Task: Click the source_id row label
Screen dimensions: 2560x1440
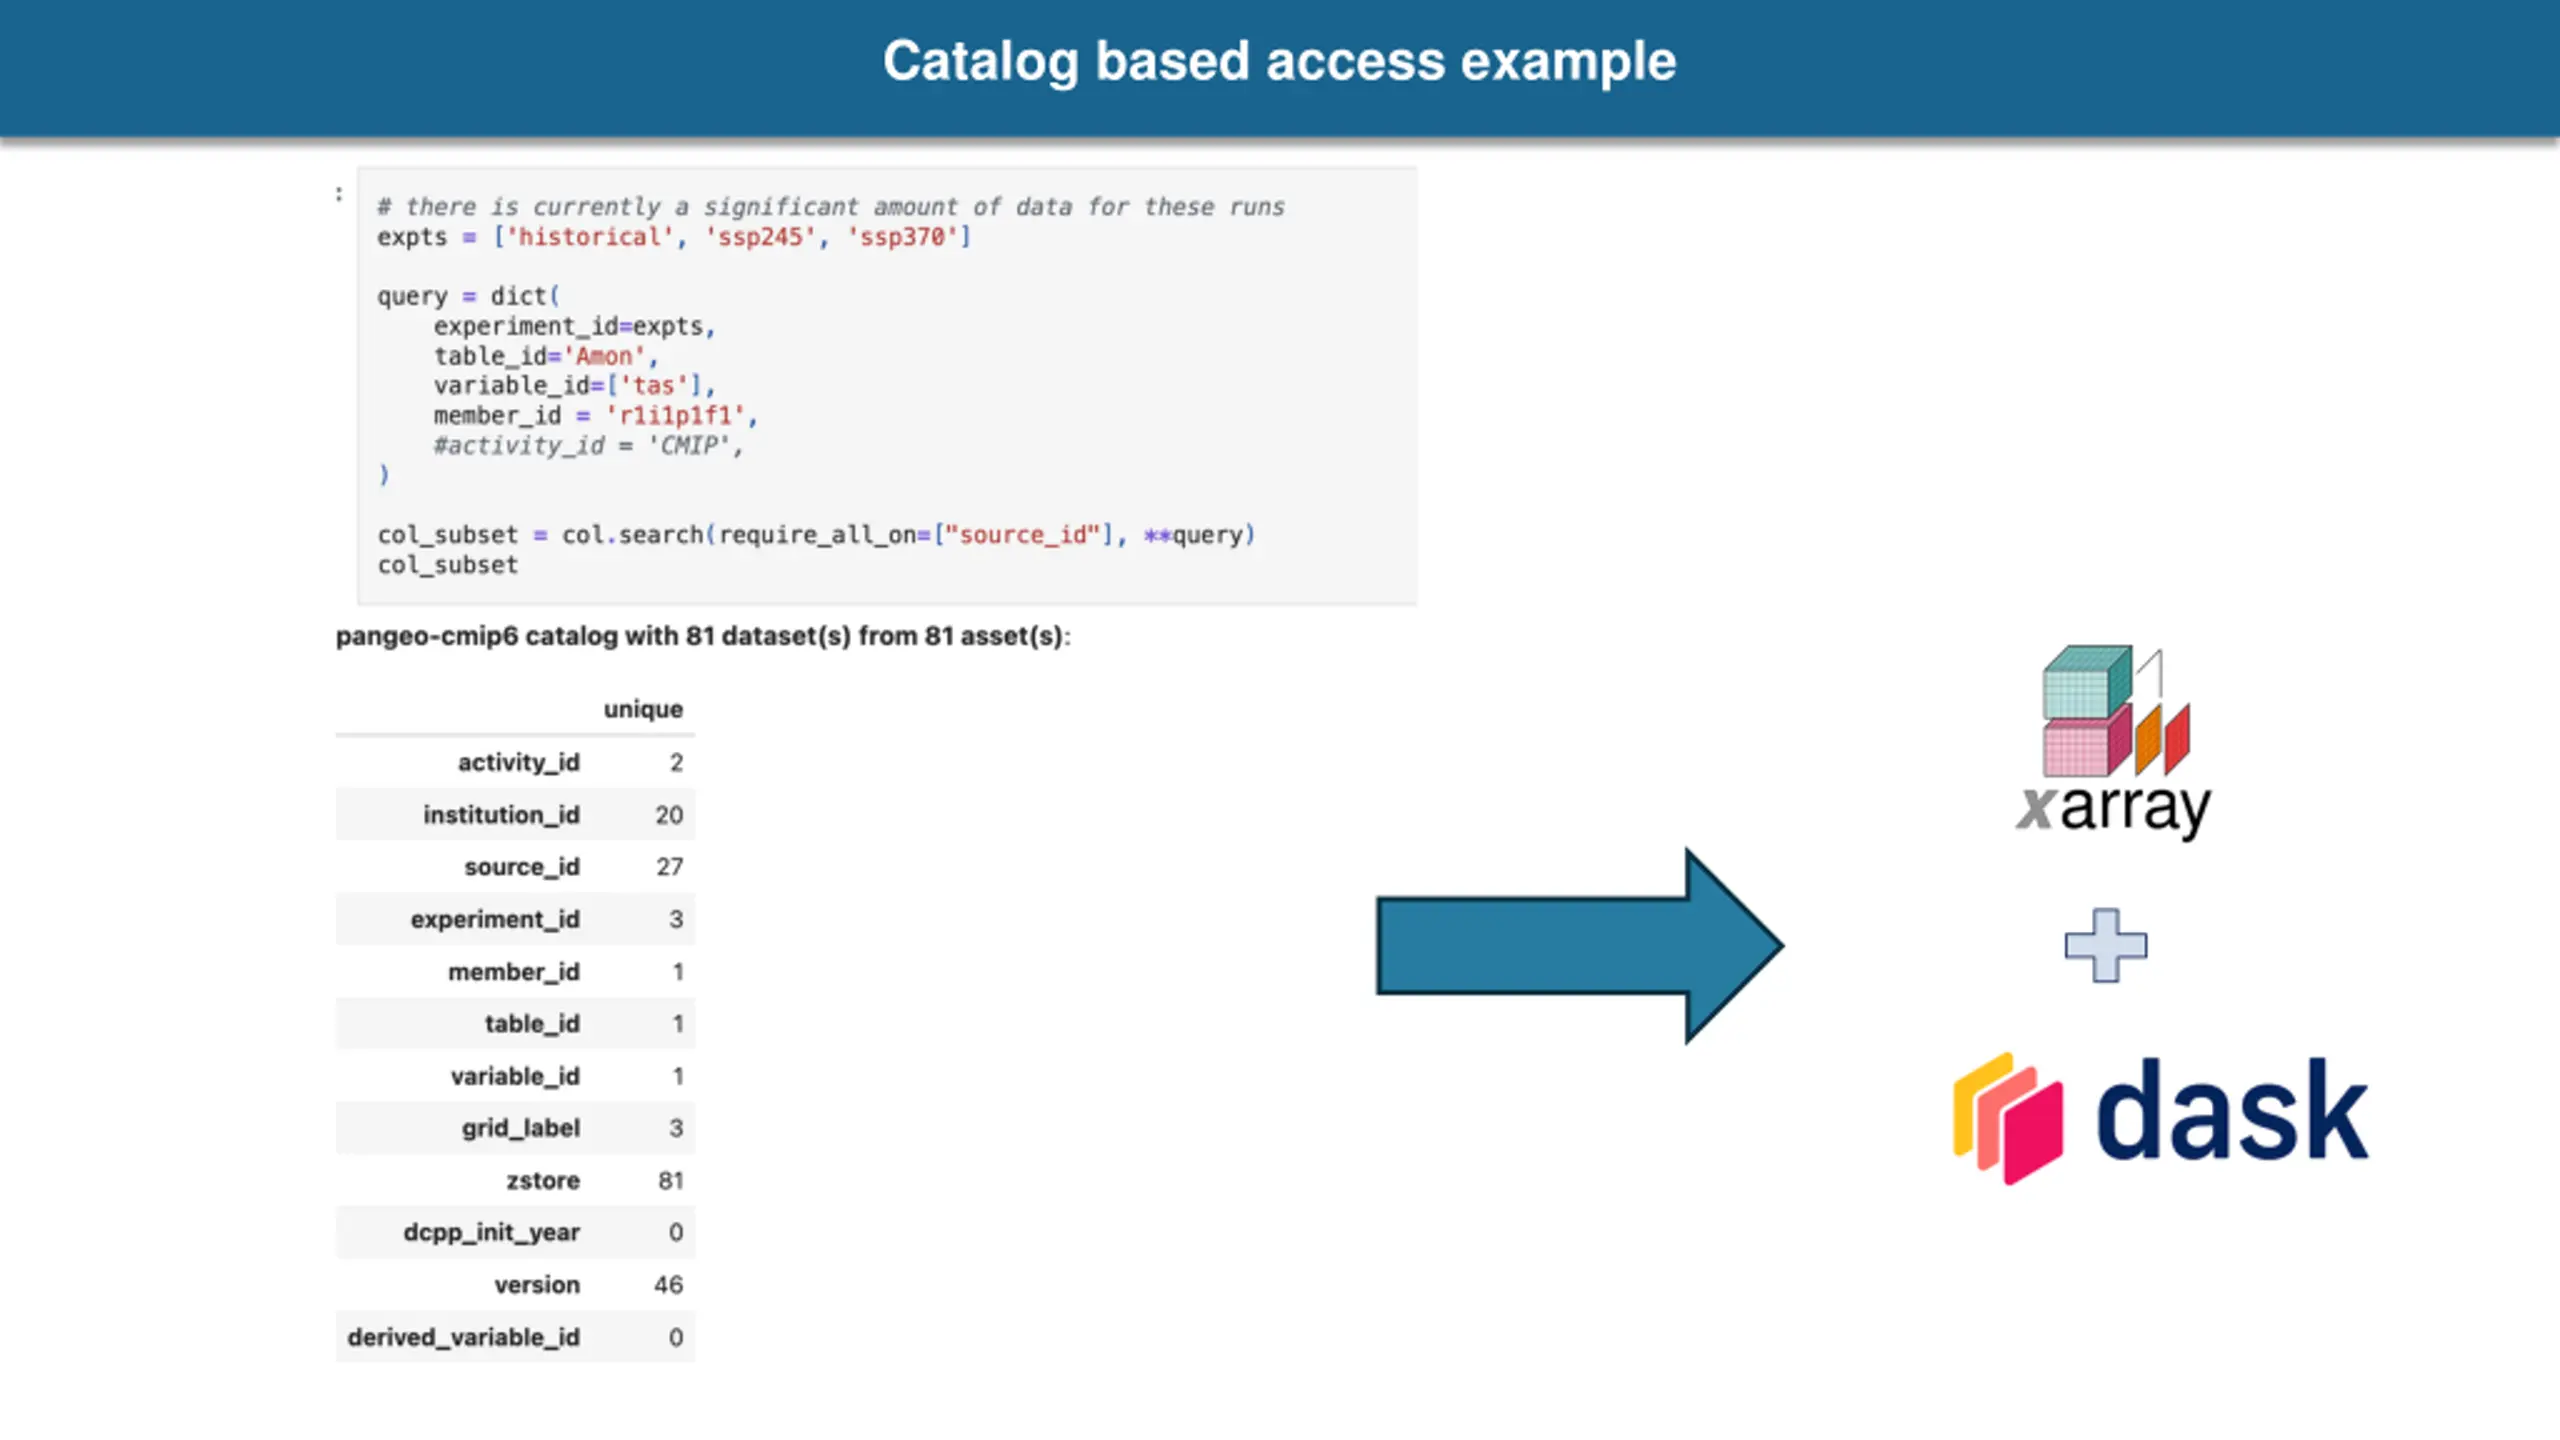Action: coord(521,866)
